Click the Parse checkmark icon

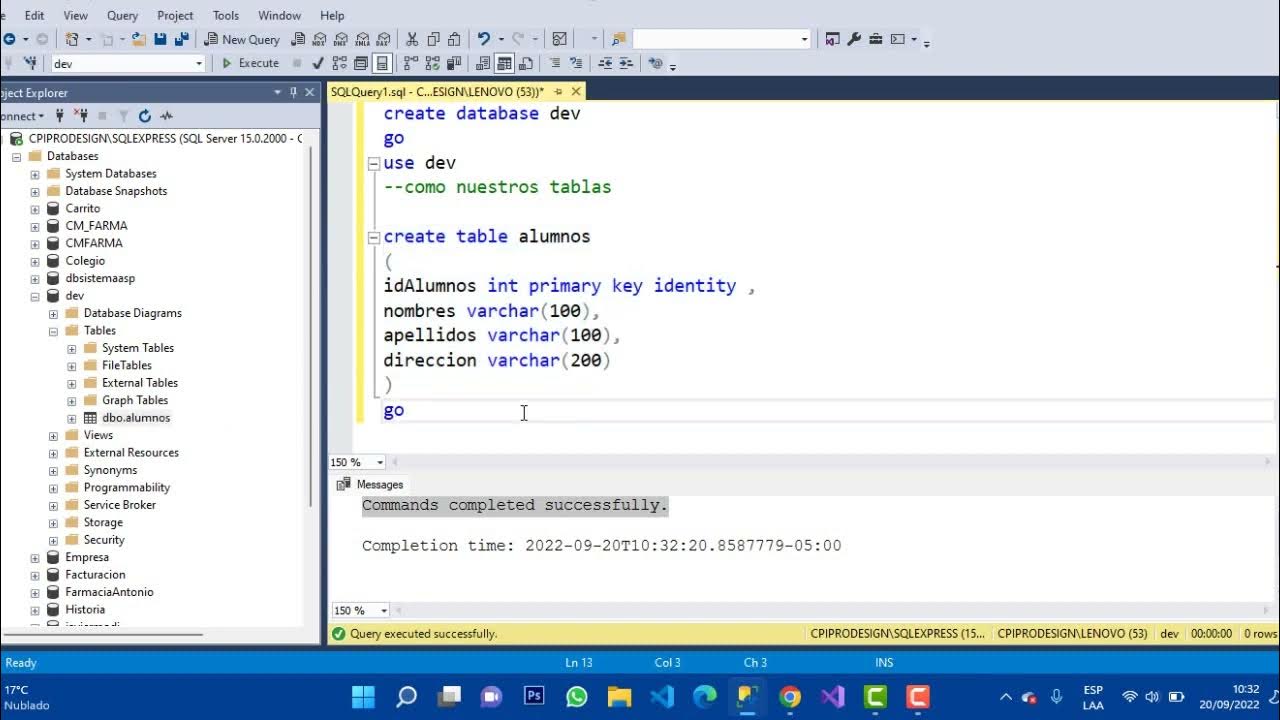coord(318,63)
